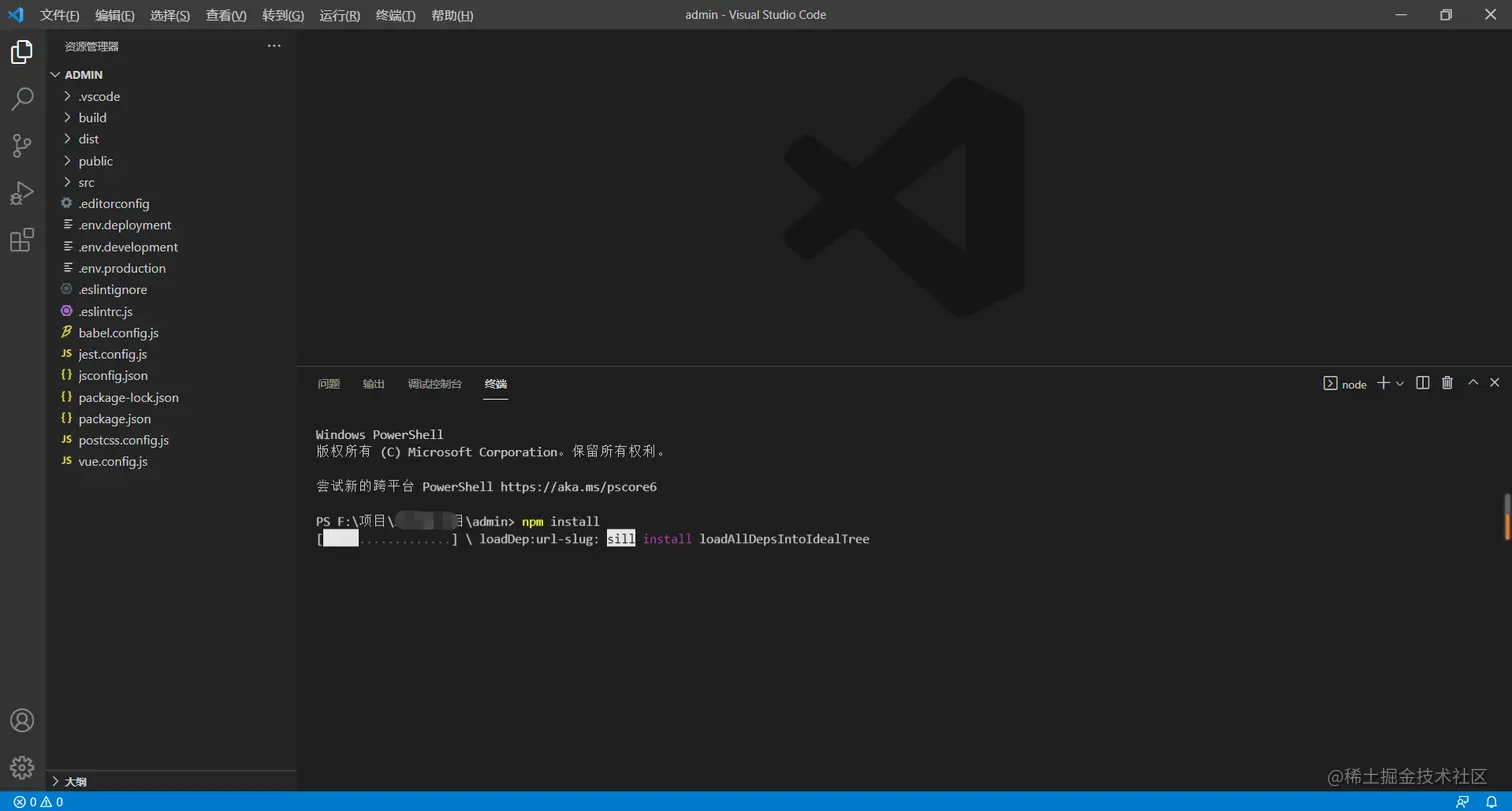Expand the public folder

[x=171, y=161]
